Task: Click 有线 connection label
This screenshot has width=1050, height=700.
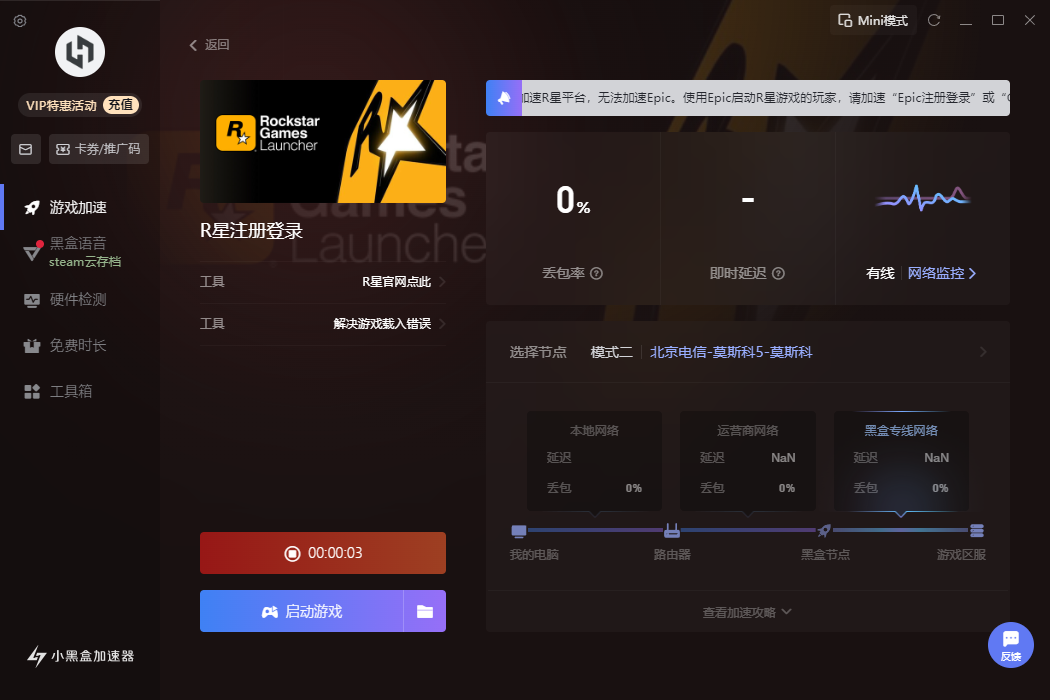Action: (880, 273)
